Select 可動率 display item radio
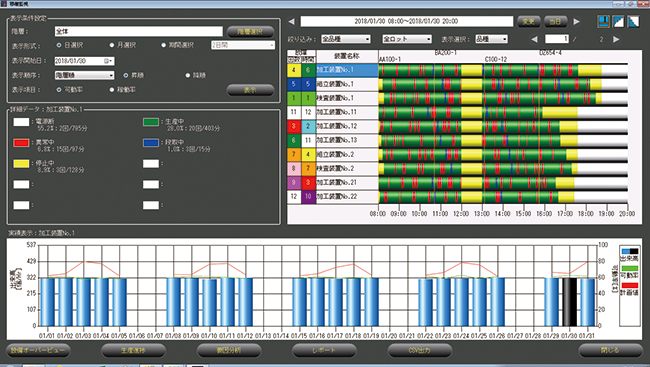Screen dimensions: 650x367 pyautogui.click(x=58, y=90)
